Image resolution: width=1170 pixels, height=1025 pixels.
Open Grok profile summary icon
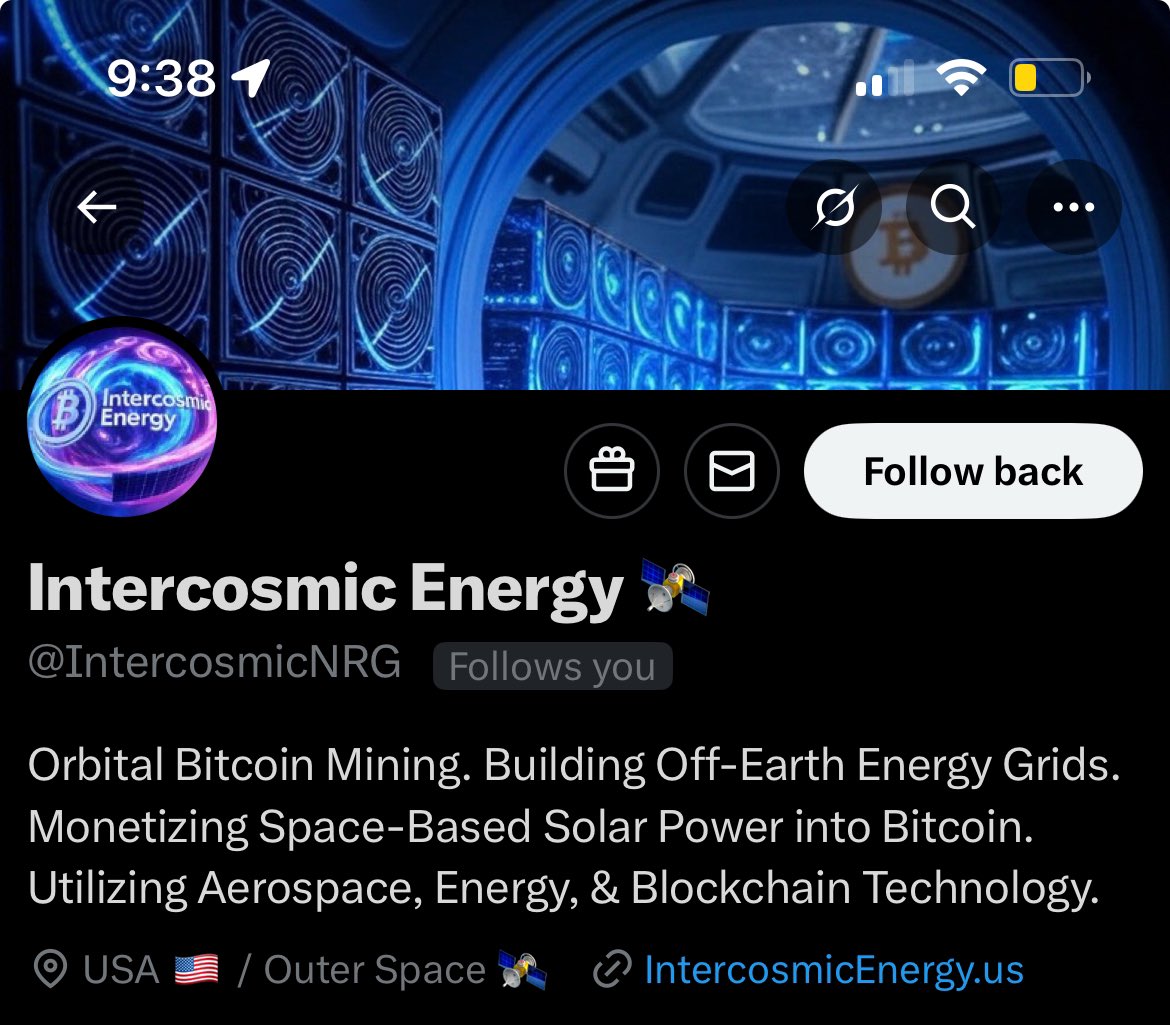click(x=834, y=207)
